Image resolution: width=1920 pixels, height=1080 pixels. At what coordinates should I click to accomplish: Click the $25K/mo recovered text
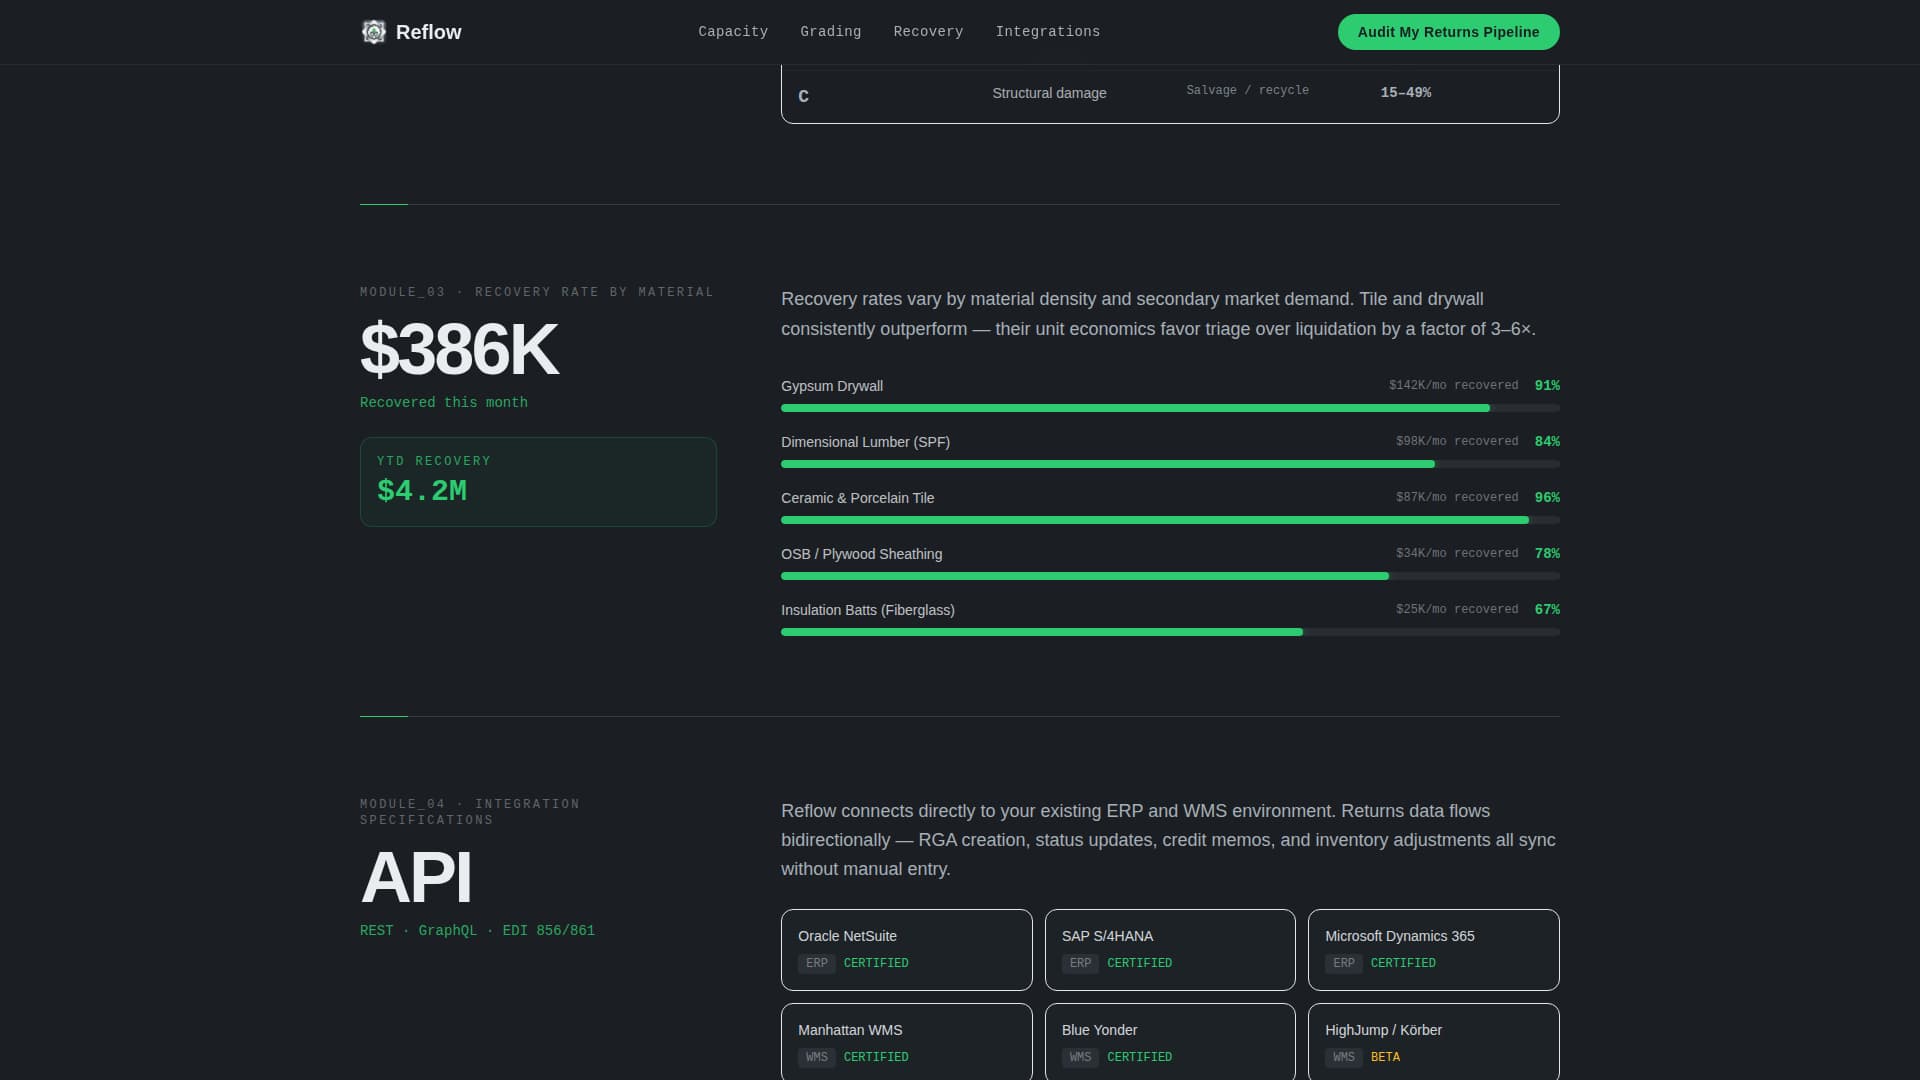[1457, 609]
